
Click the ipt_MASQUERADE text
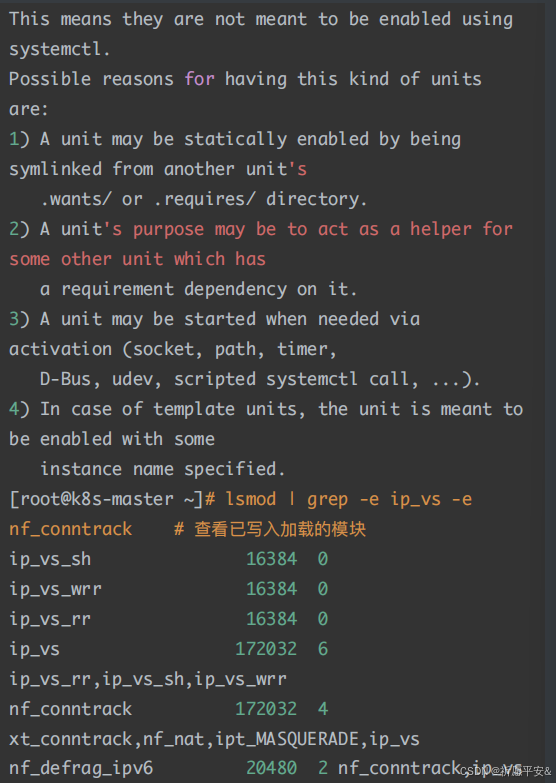pyautogui.click(x=287, y=739)
